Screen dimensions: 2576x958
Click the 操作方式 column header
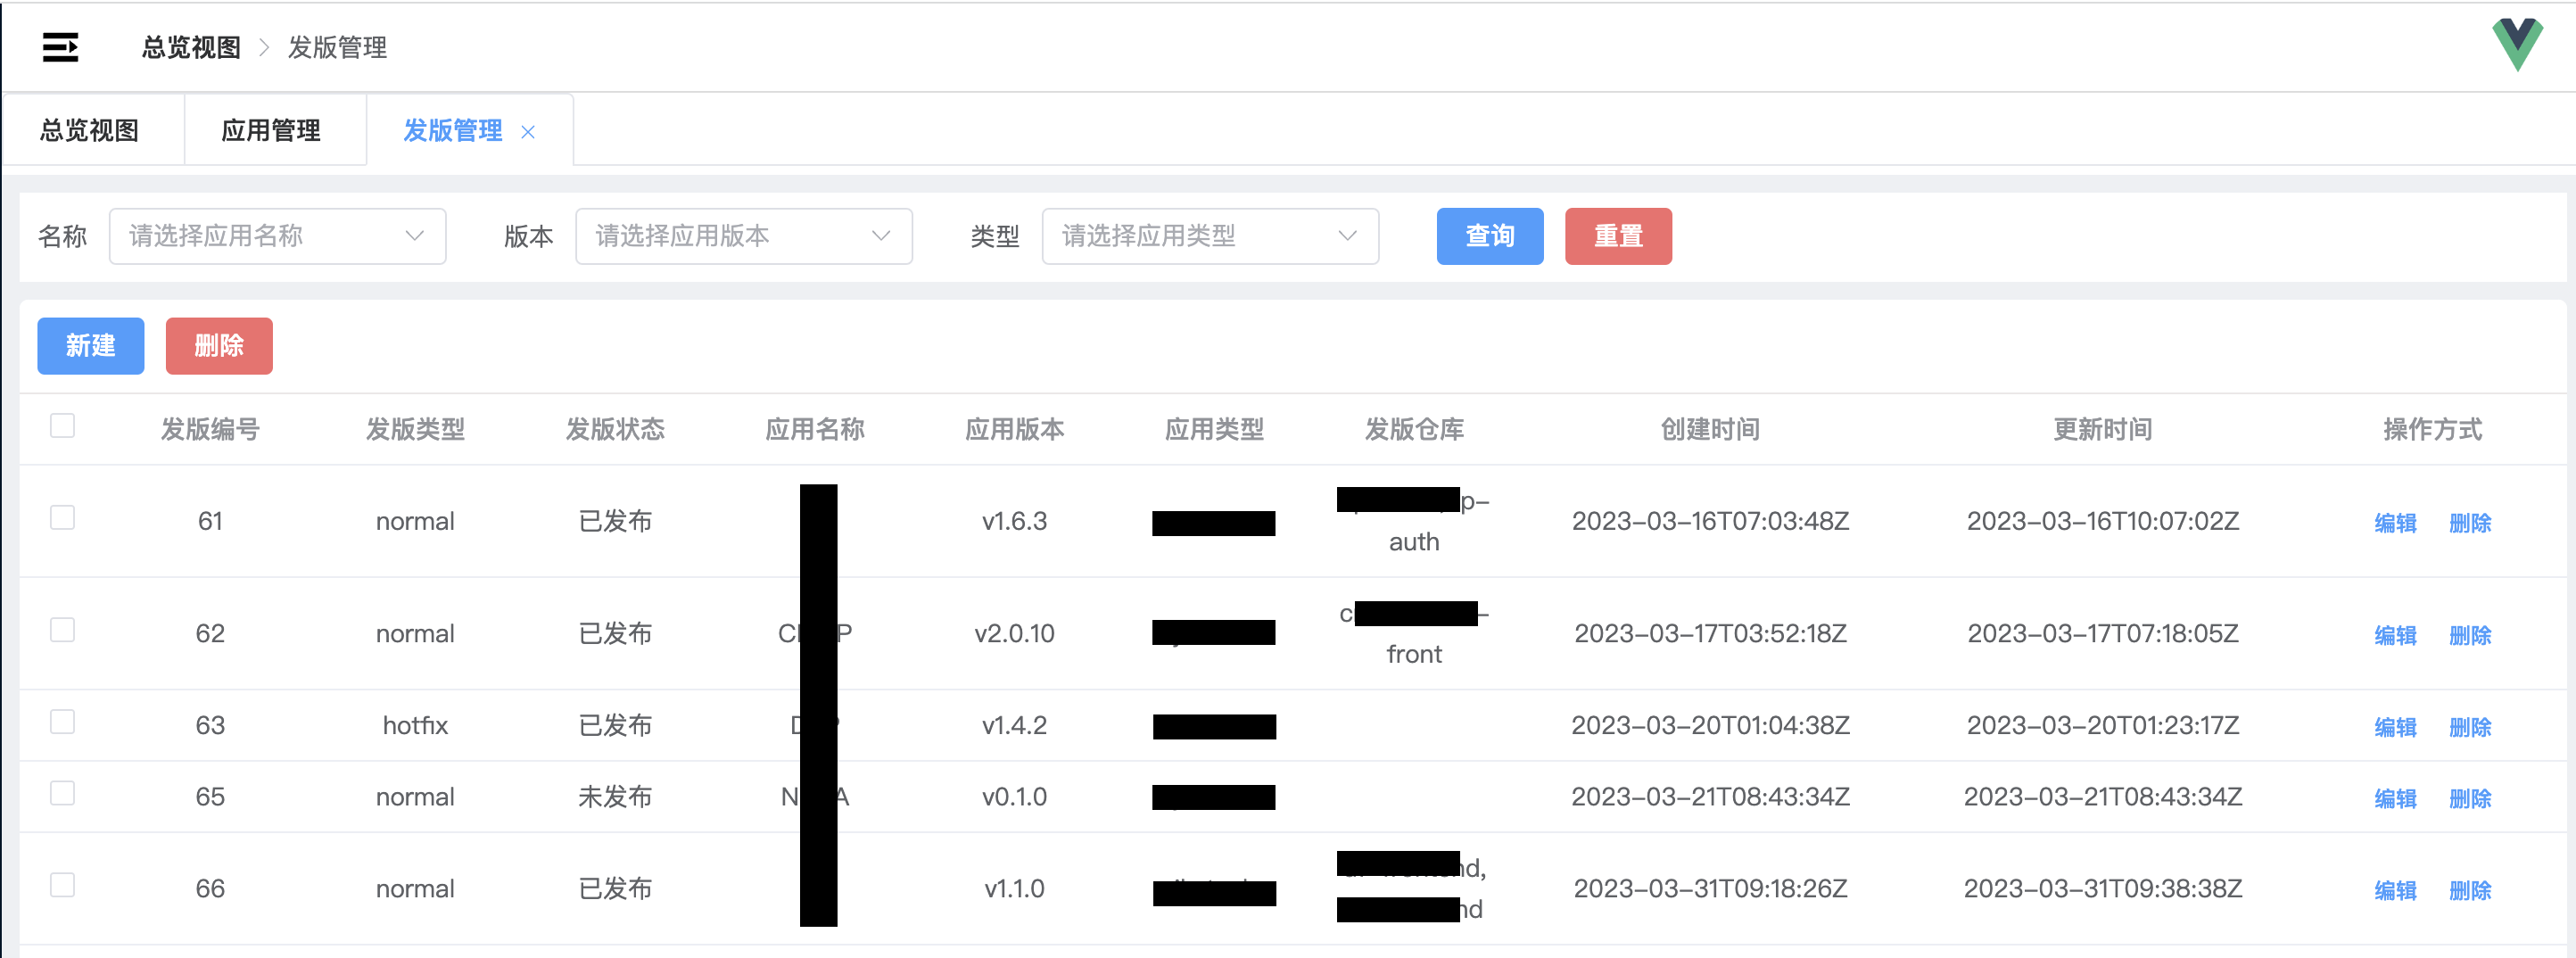click(x=2432, y=429)
